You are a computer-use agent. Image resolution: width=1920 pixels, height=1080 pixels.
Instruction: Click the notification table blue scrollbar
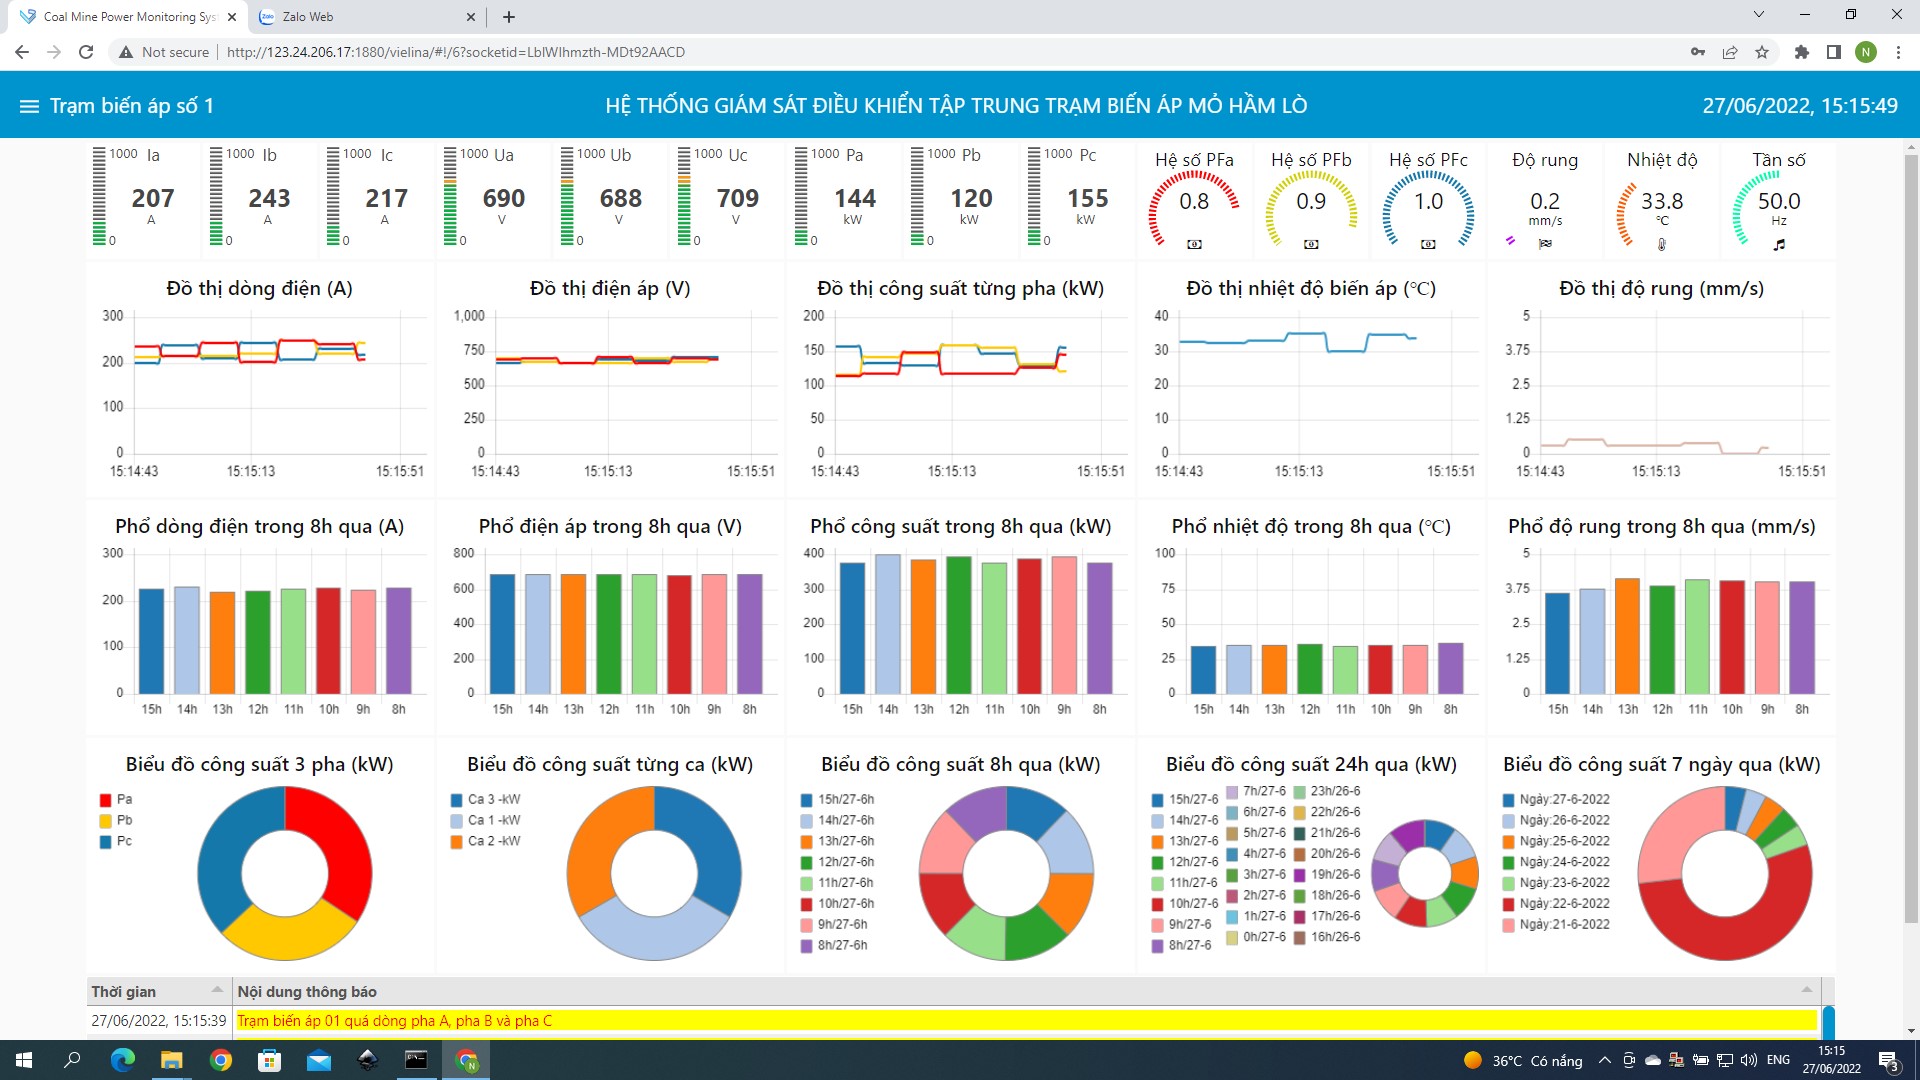coord(1828,1023)
